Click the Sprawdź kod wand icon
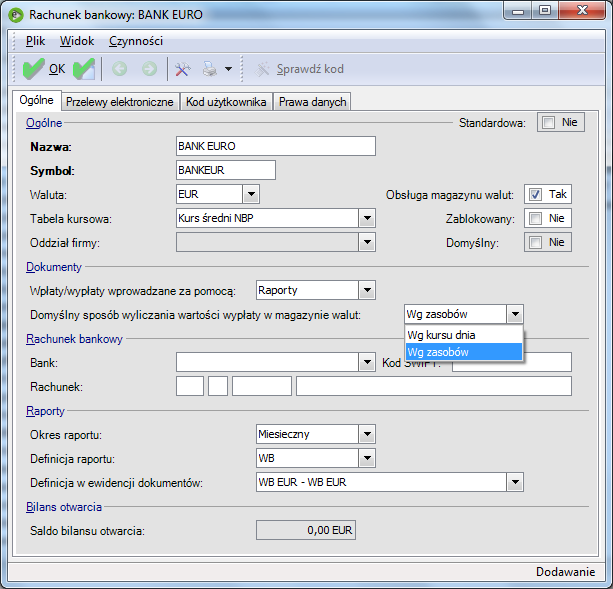This screenshot has height=589, width=613. coord(262,69)
